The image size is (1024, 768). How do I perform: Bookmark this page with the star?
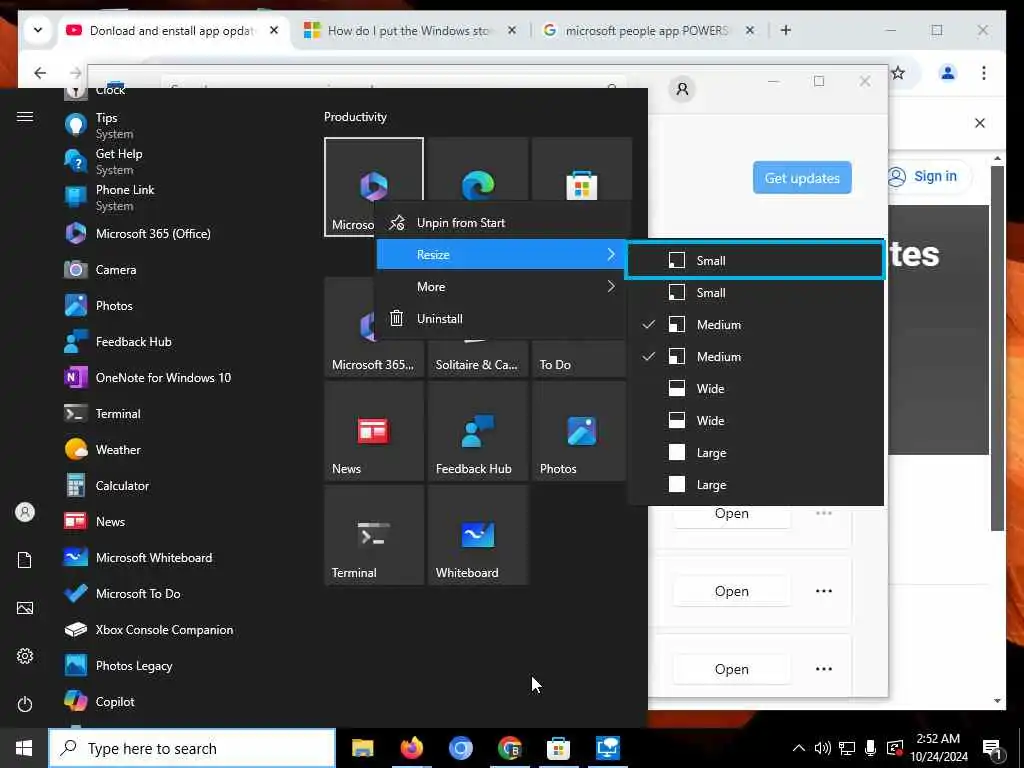click(898, 73)
